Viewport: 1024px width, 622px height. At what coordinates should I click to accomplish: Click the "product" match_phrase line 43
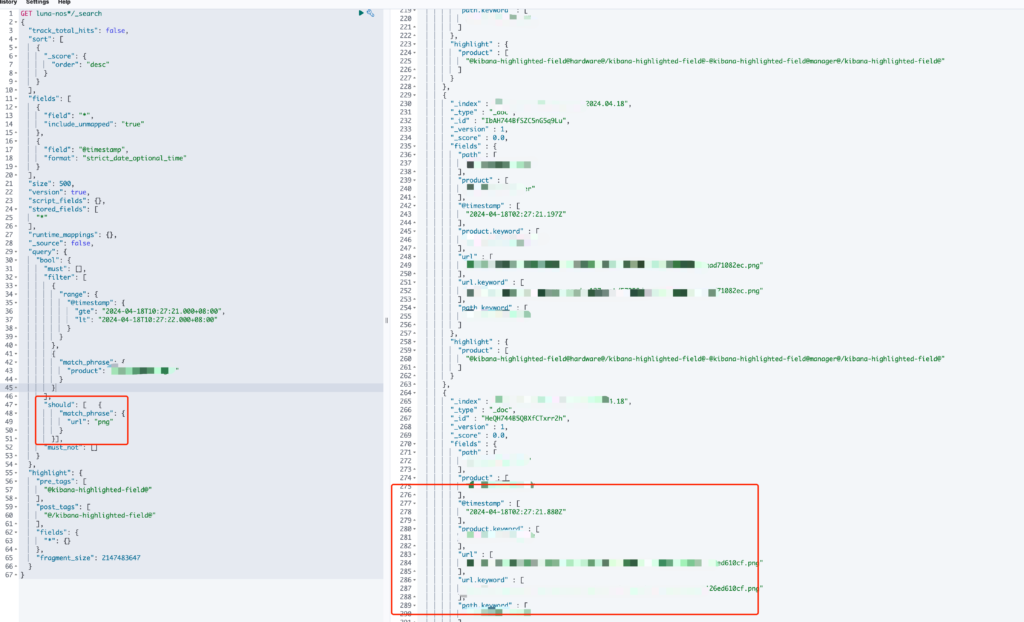(123, 370)
